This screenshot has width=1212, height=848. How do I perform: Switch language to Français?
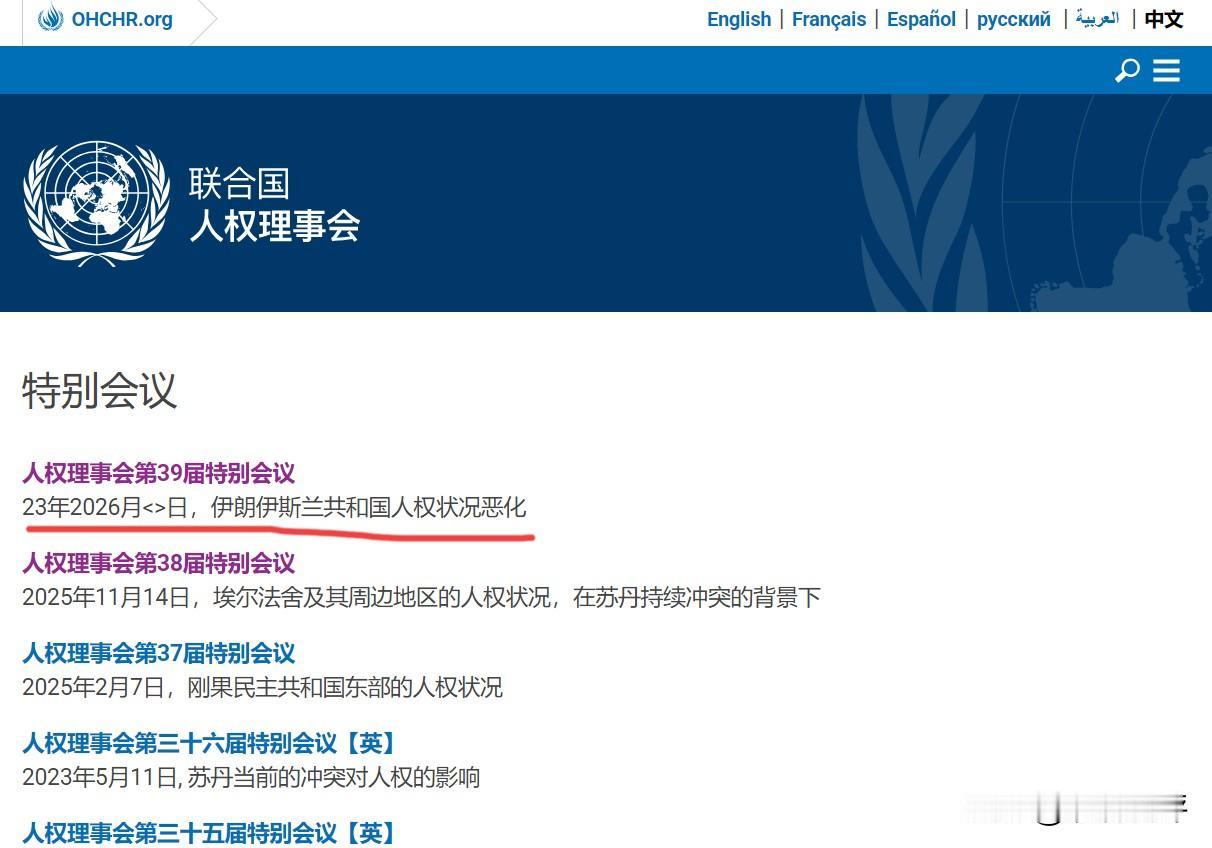click(829, 19)
